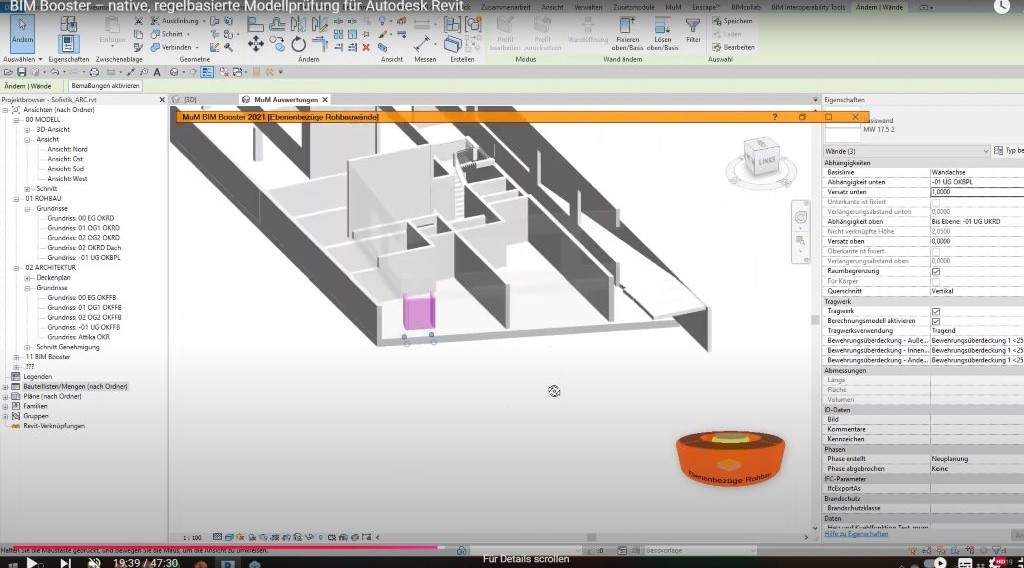Screen dimensions: 1024x568
Task: Click the save icon in quick access toolbar
Action: 22,73
